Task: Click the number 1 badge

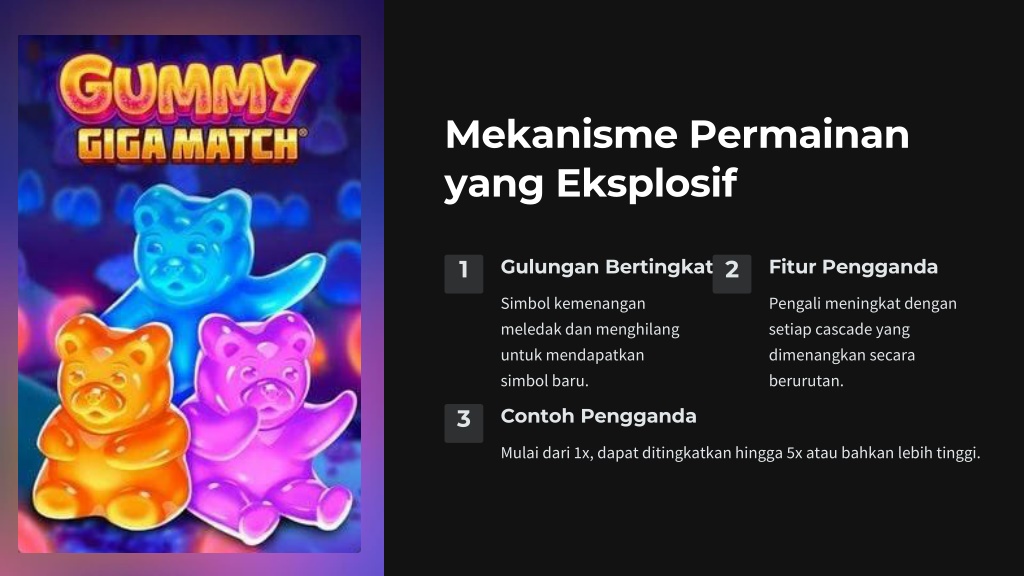Action: [x=464, y=274]
